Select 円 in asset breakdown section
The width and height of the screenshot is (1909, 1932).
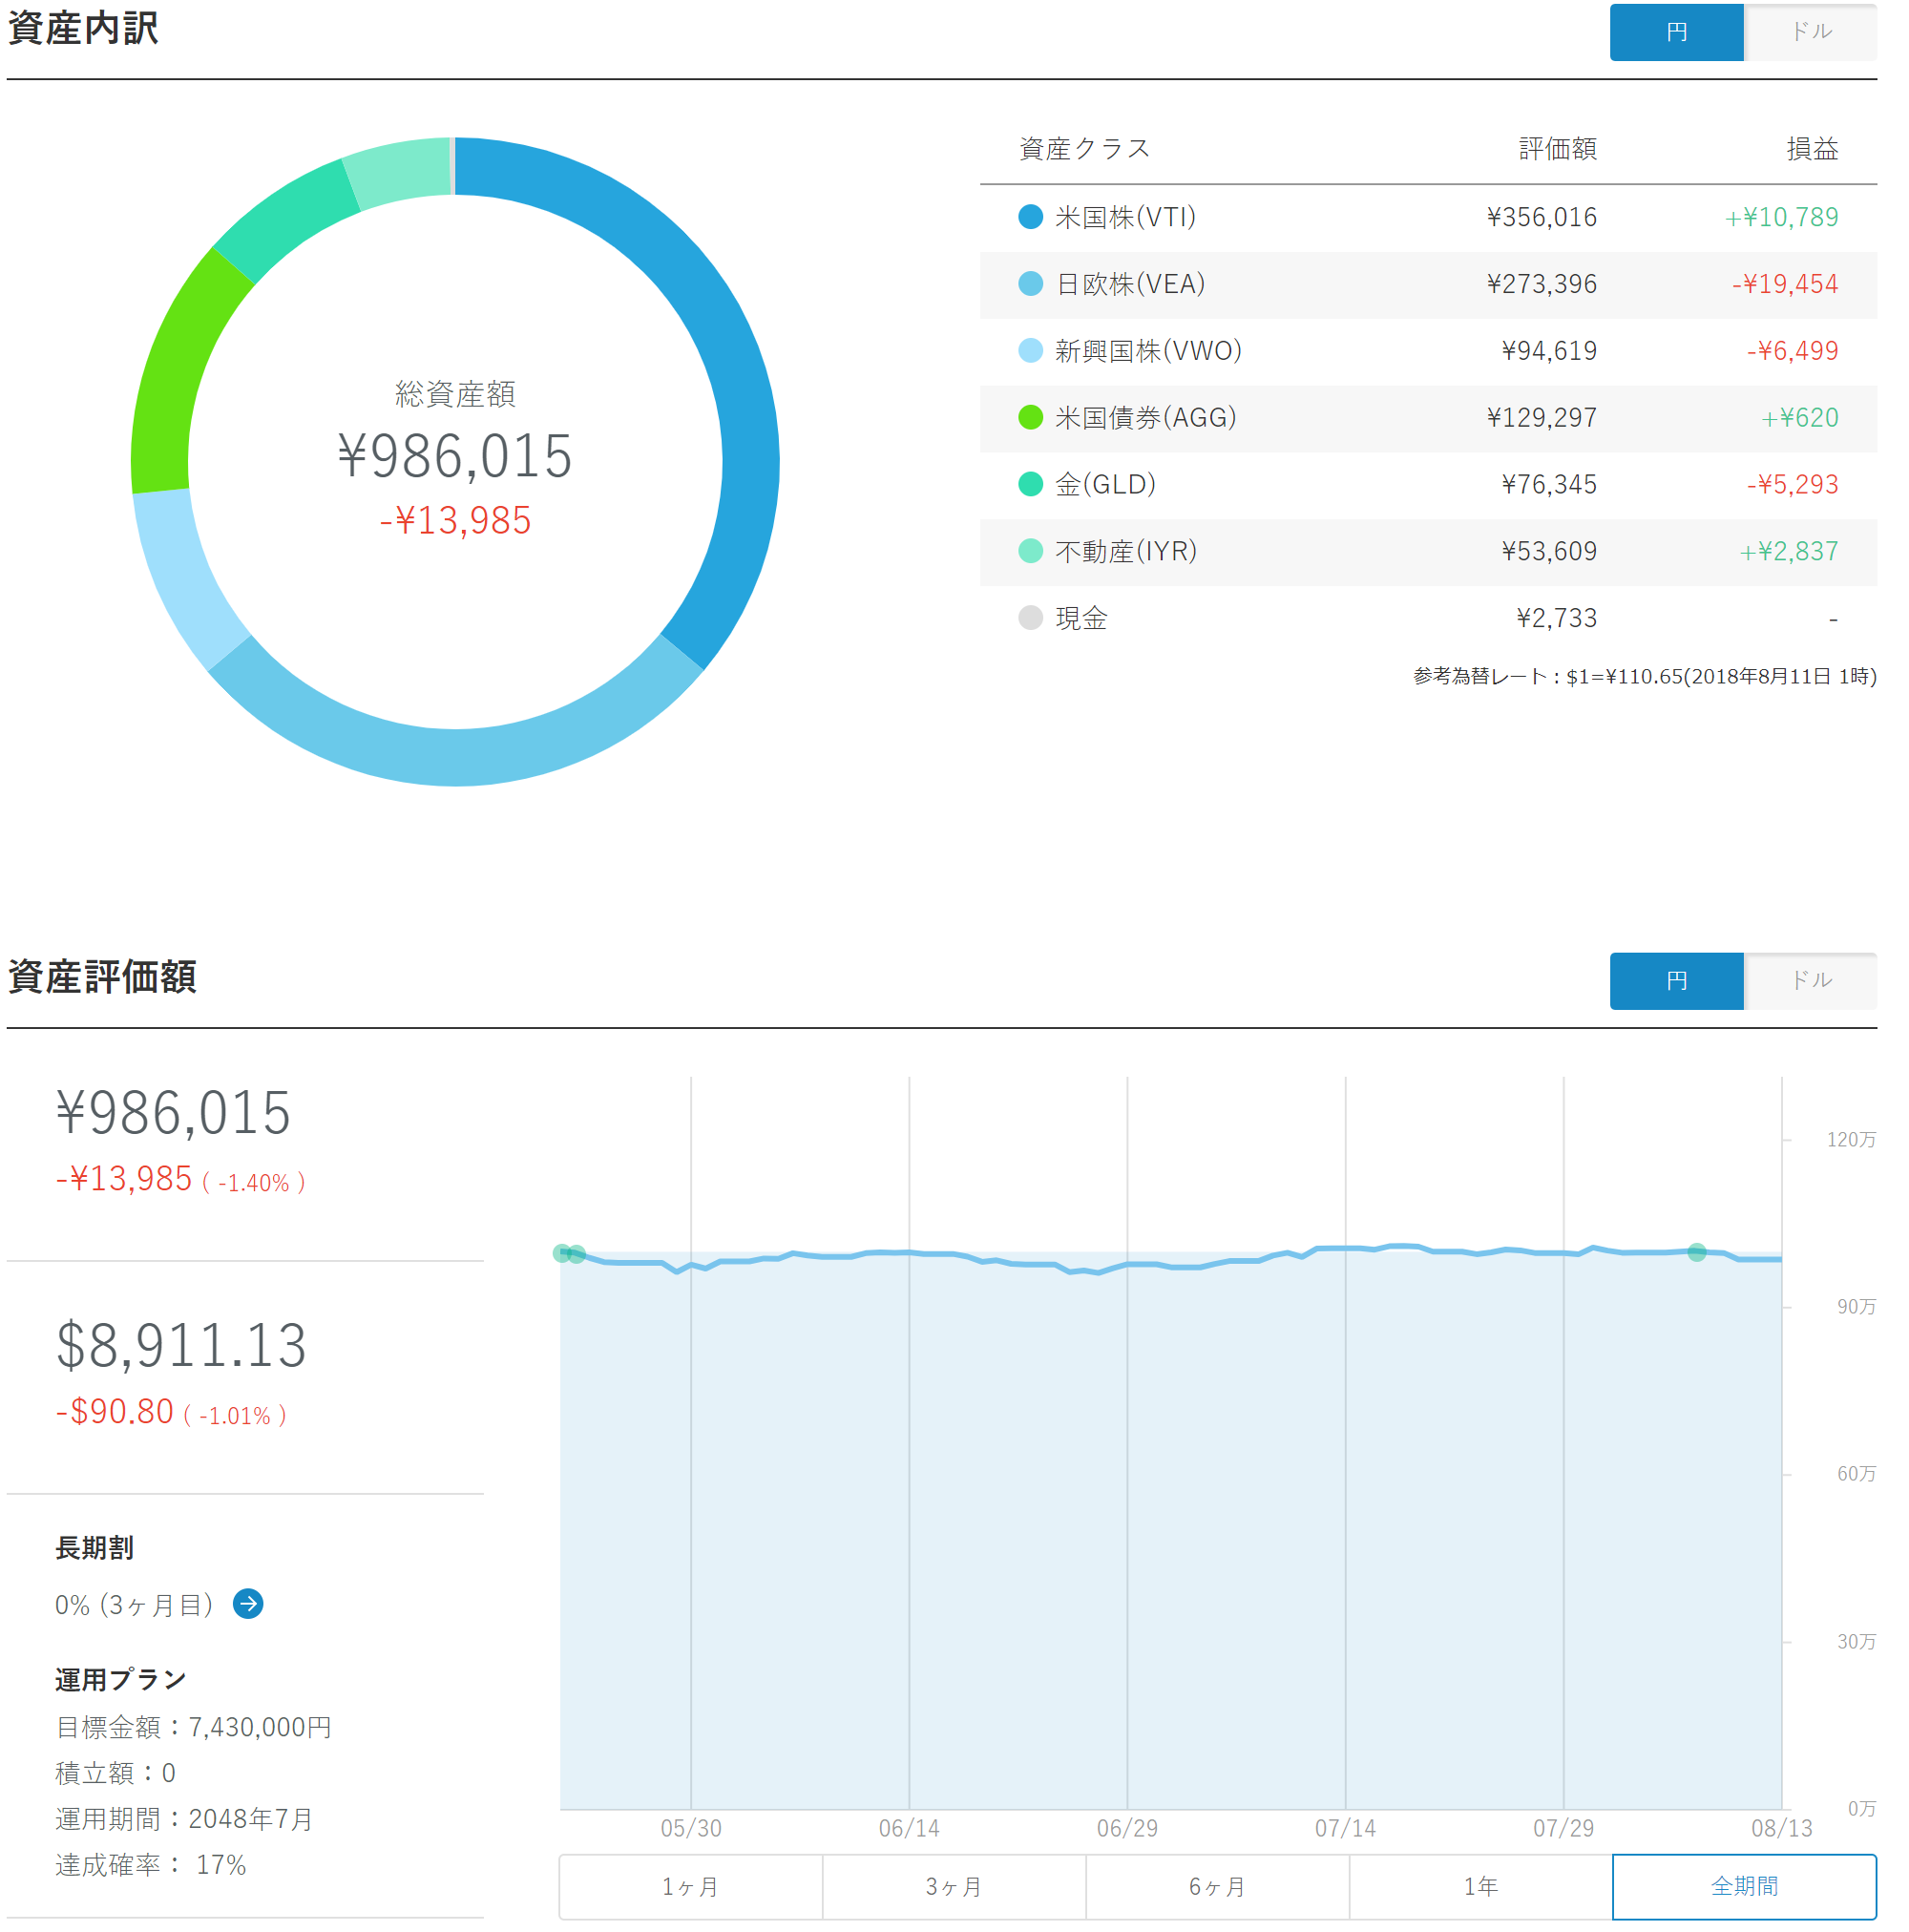(1676, 32)
